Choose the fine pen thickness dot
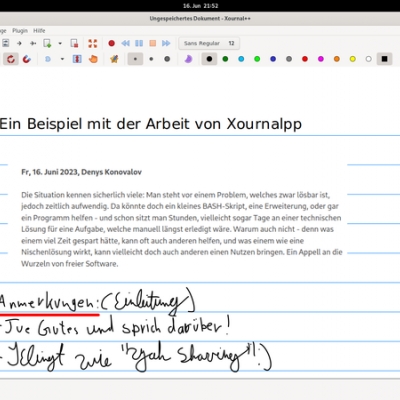Screen dimensions: 400x400 (x=135, y=59)
